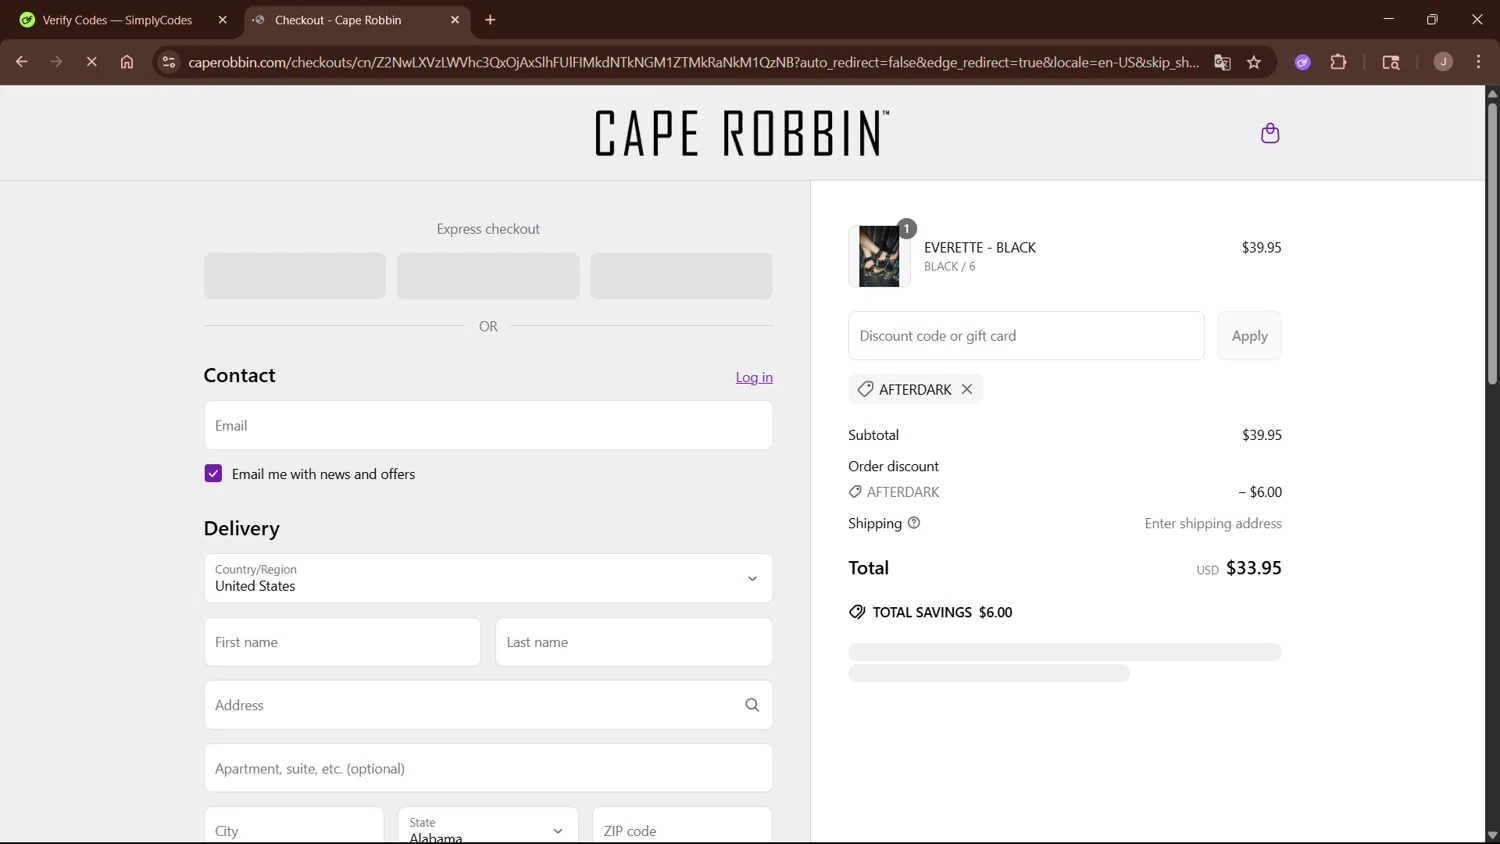This screenshot has width=1500, height=844.
Task: Restore down the browser window
Action: point(1432,19)
